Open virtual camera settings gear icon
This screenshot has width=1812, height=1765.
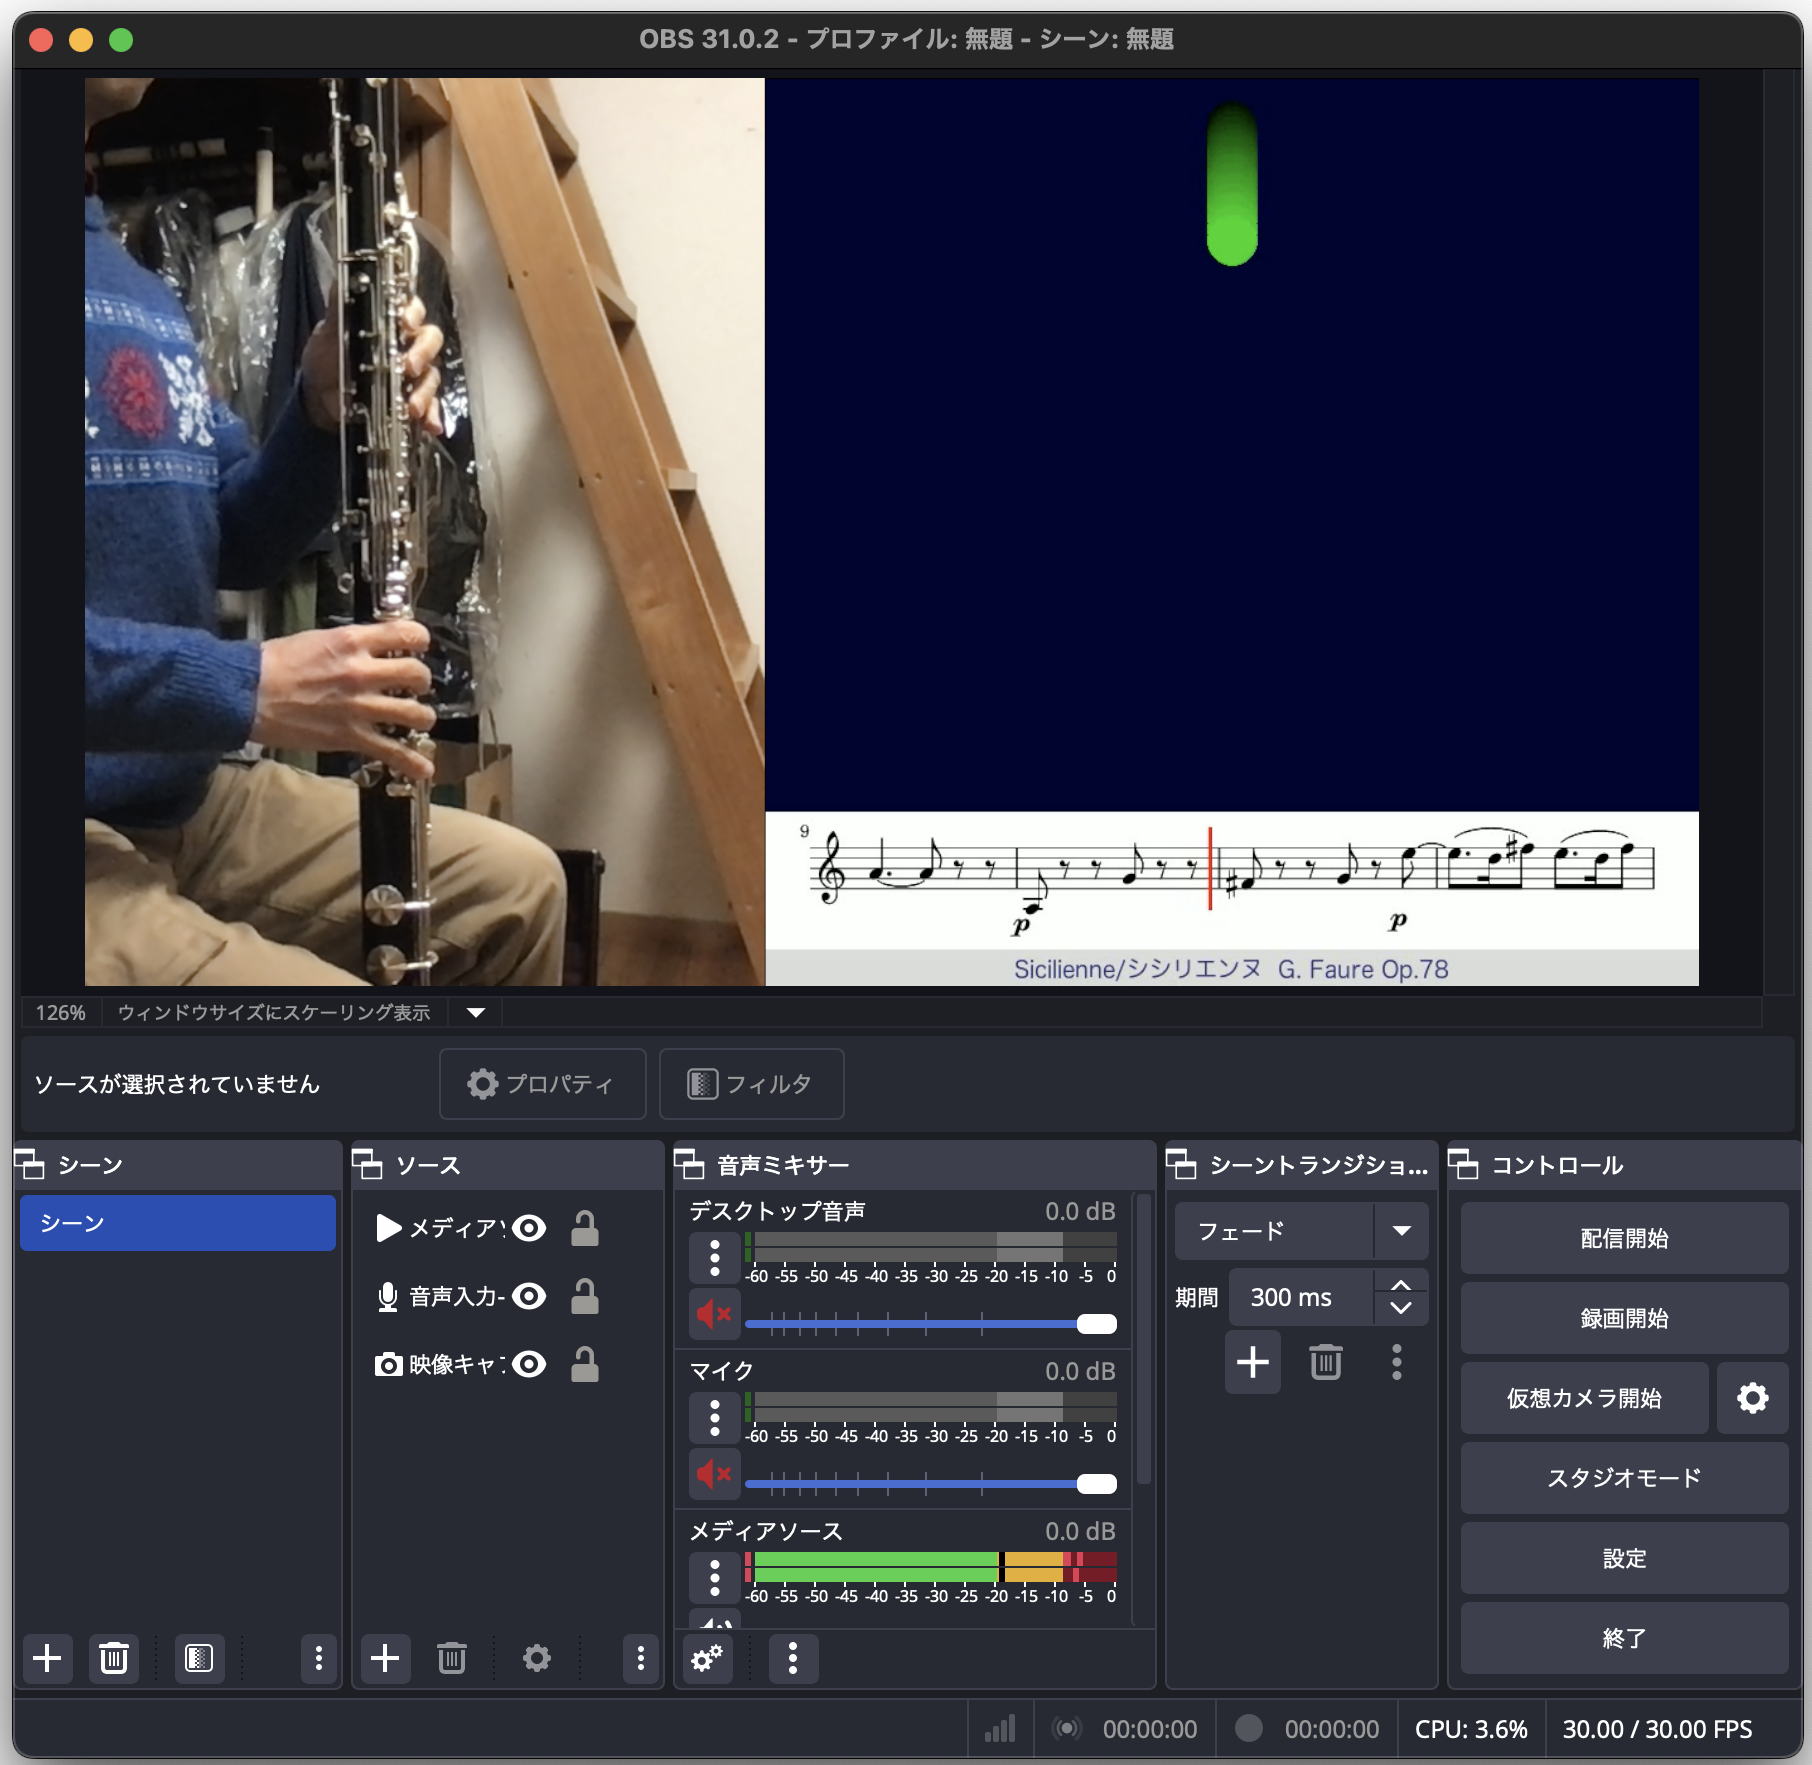(x=1752, y=1398)
